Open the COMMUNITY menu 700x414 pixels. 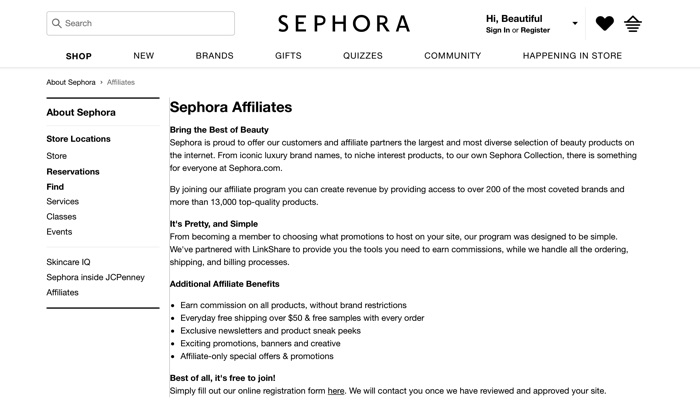click(x=453, y=56)
